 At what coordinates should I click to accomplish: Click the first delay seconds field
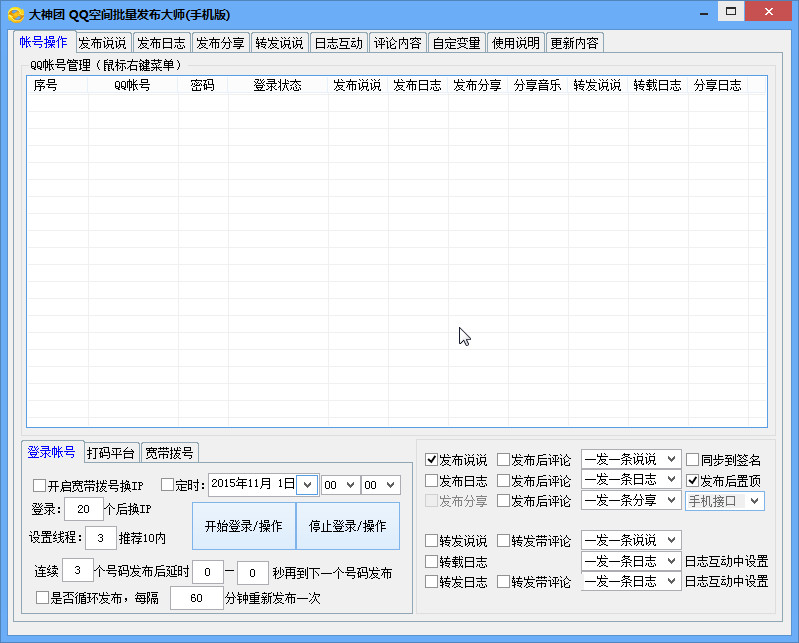[207, 572]
